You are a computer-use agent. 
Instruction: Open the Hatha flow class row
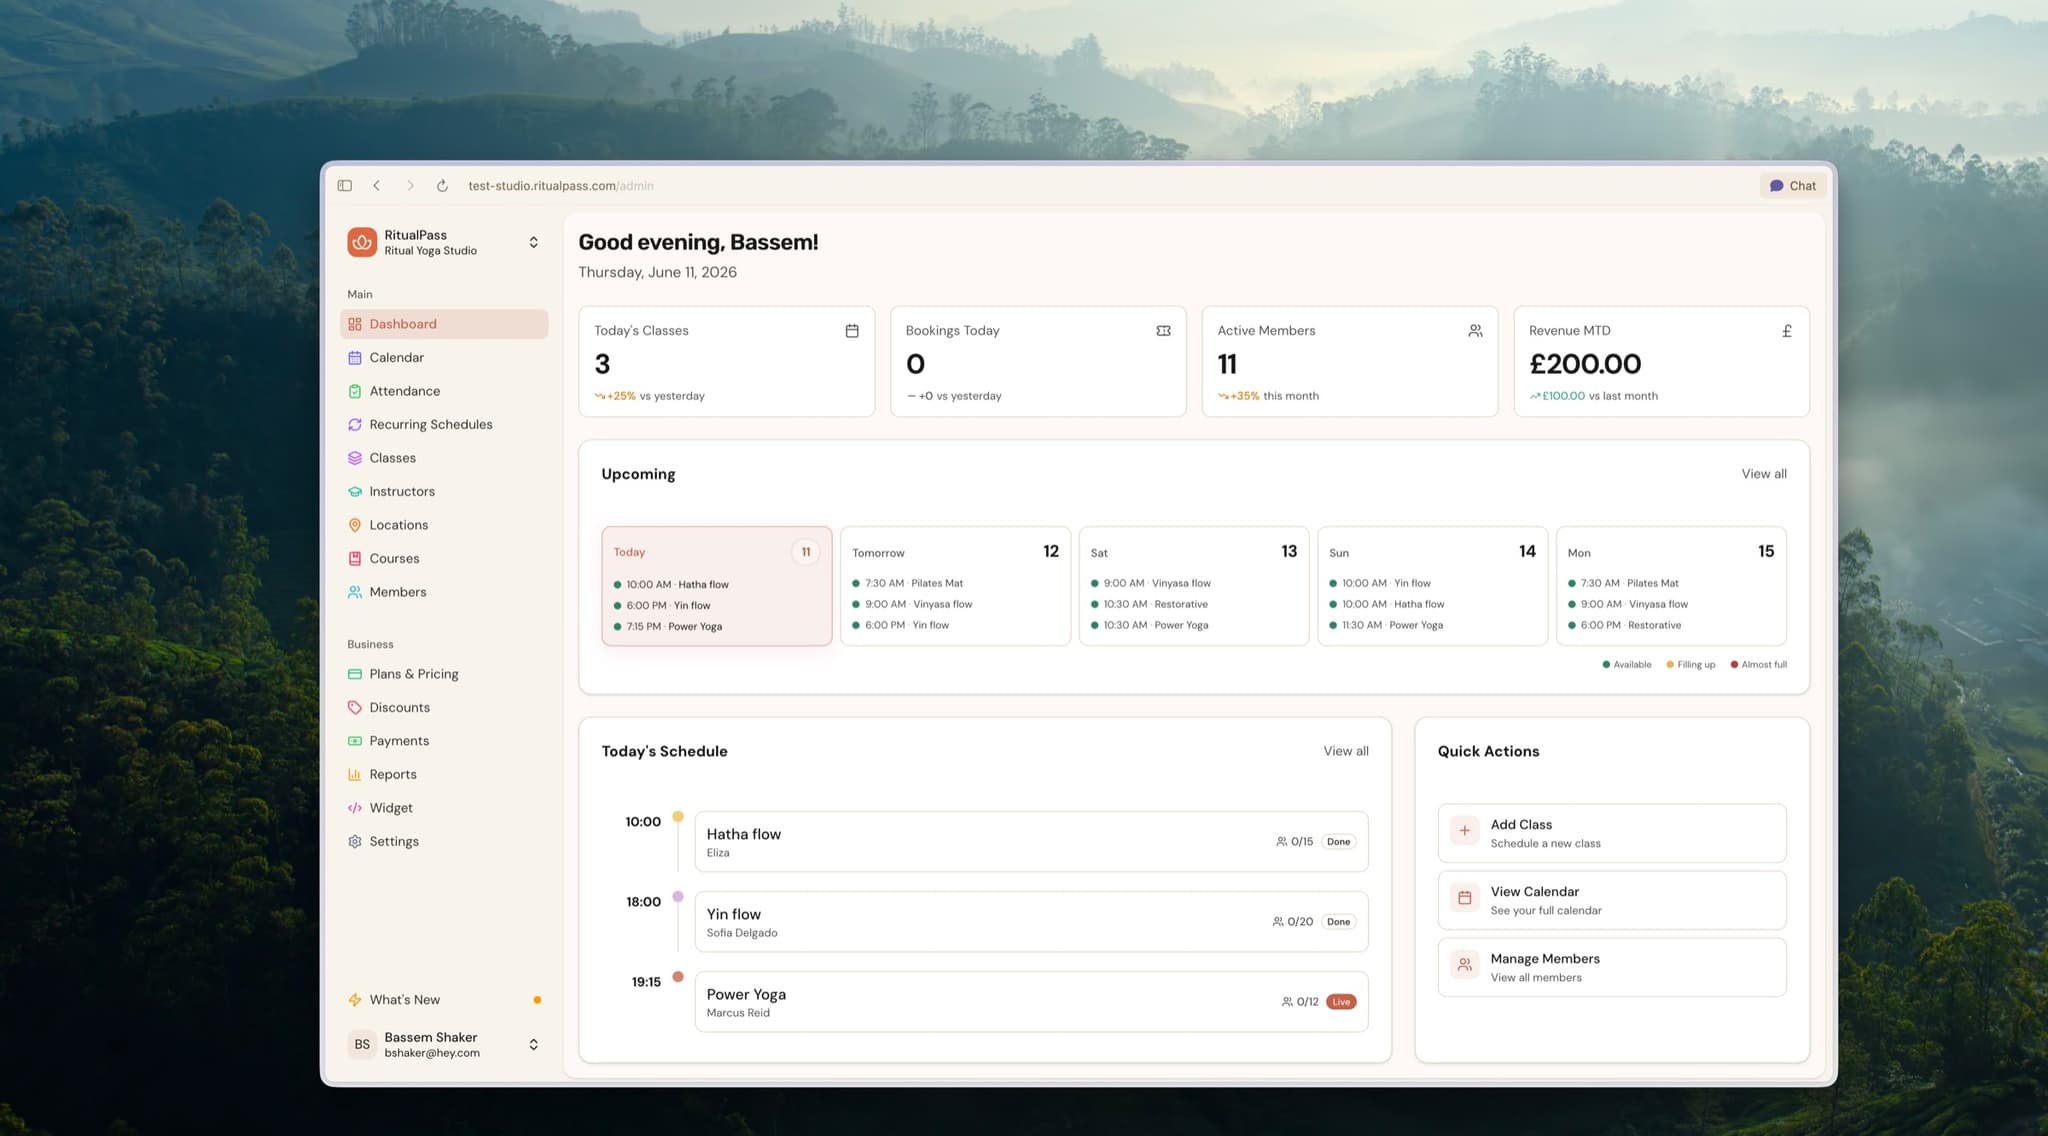1031,842
